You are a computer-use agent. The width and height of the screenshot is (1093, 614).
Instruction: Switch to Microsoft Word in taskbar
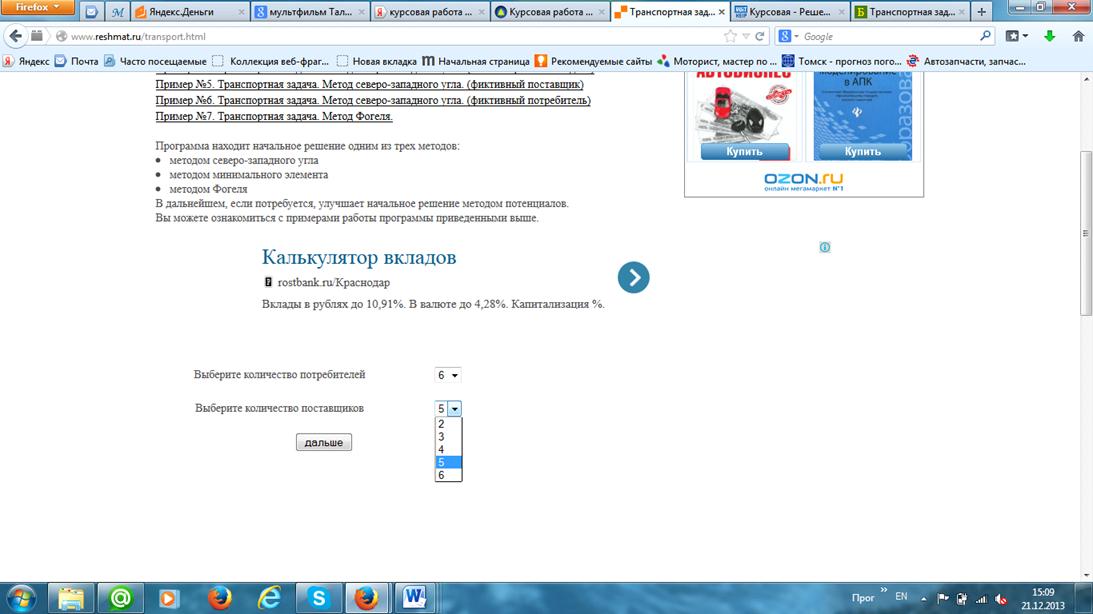415,598
